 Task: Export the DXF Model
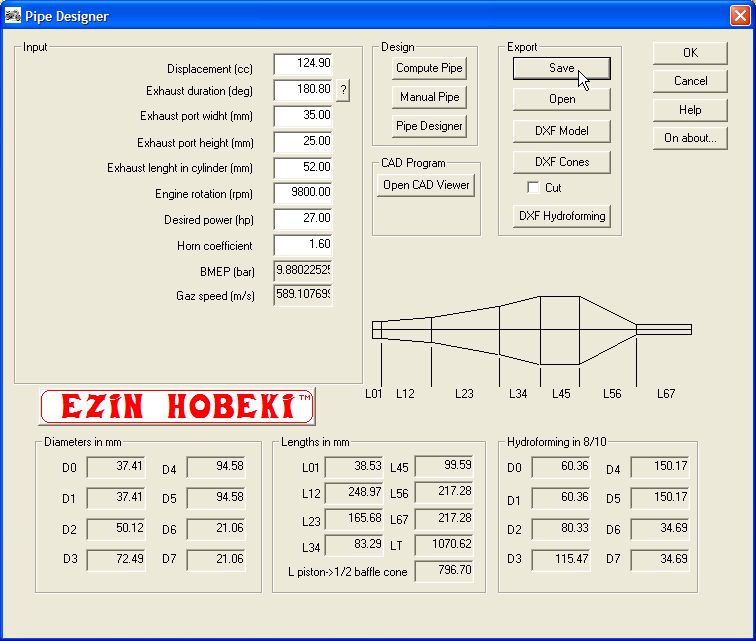[x=561, y=131]
